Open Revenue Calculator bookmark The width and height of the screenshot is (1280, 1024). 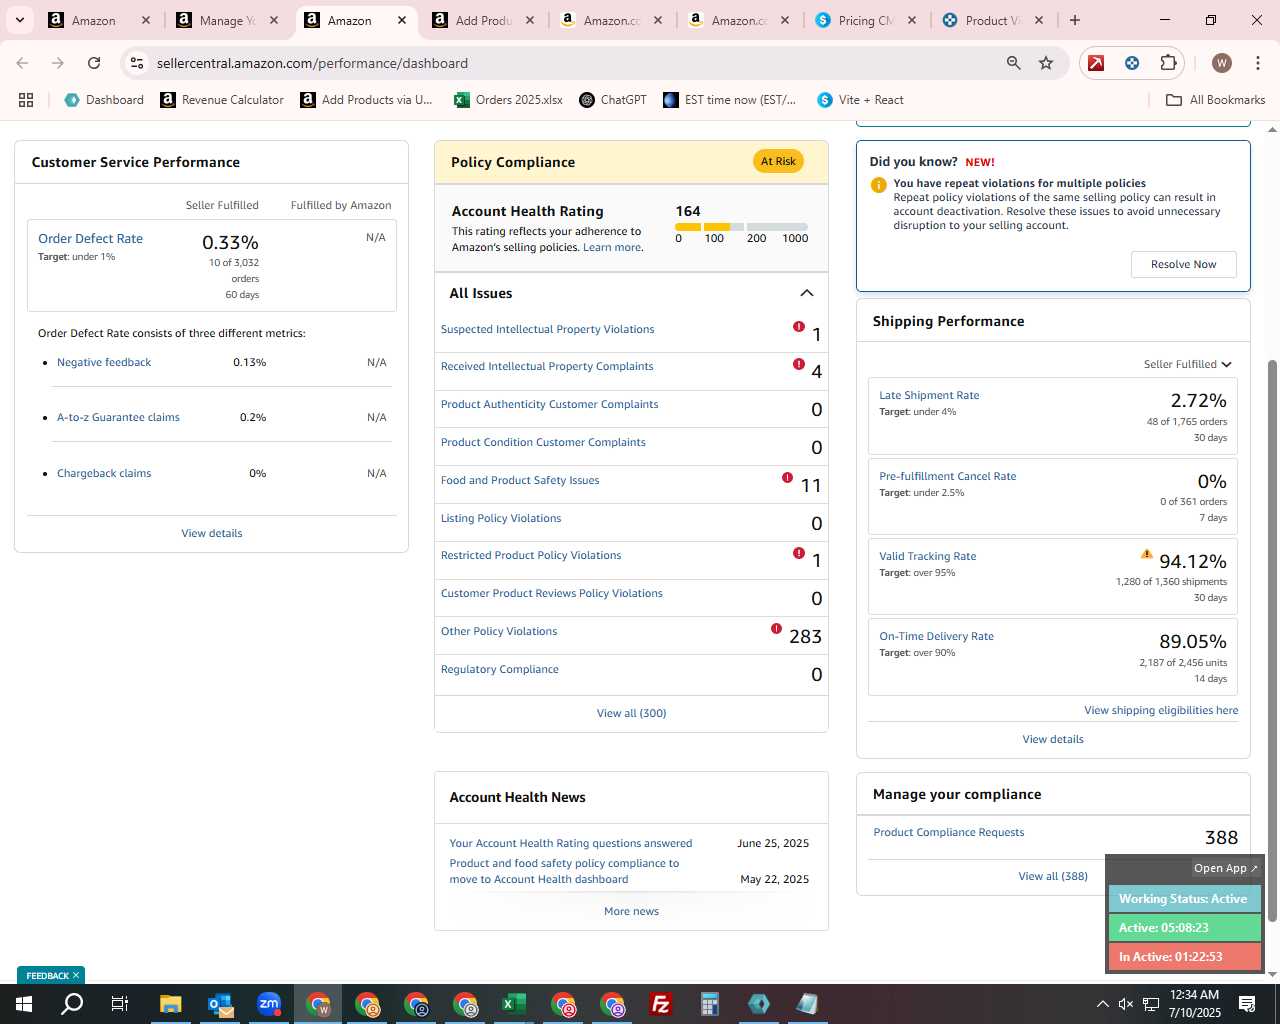222,100
